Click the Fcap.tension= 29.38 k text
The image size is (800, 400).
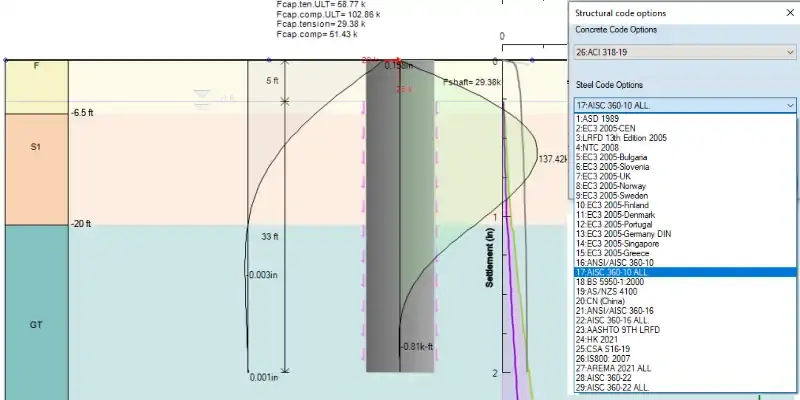[320, 24]
